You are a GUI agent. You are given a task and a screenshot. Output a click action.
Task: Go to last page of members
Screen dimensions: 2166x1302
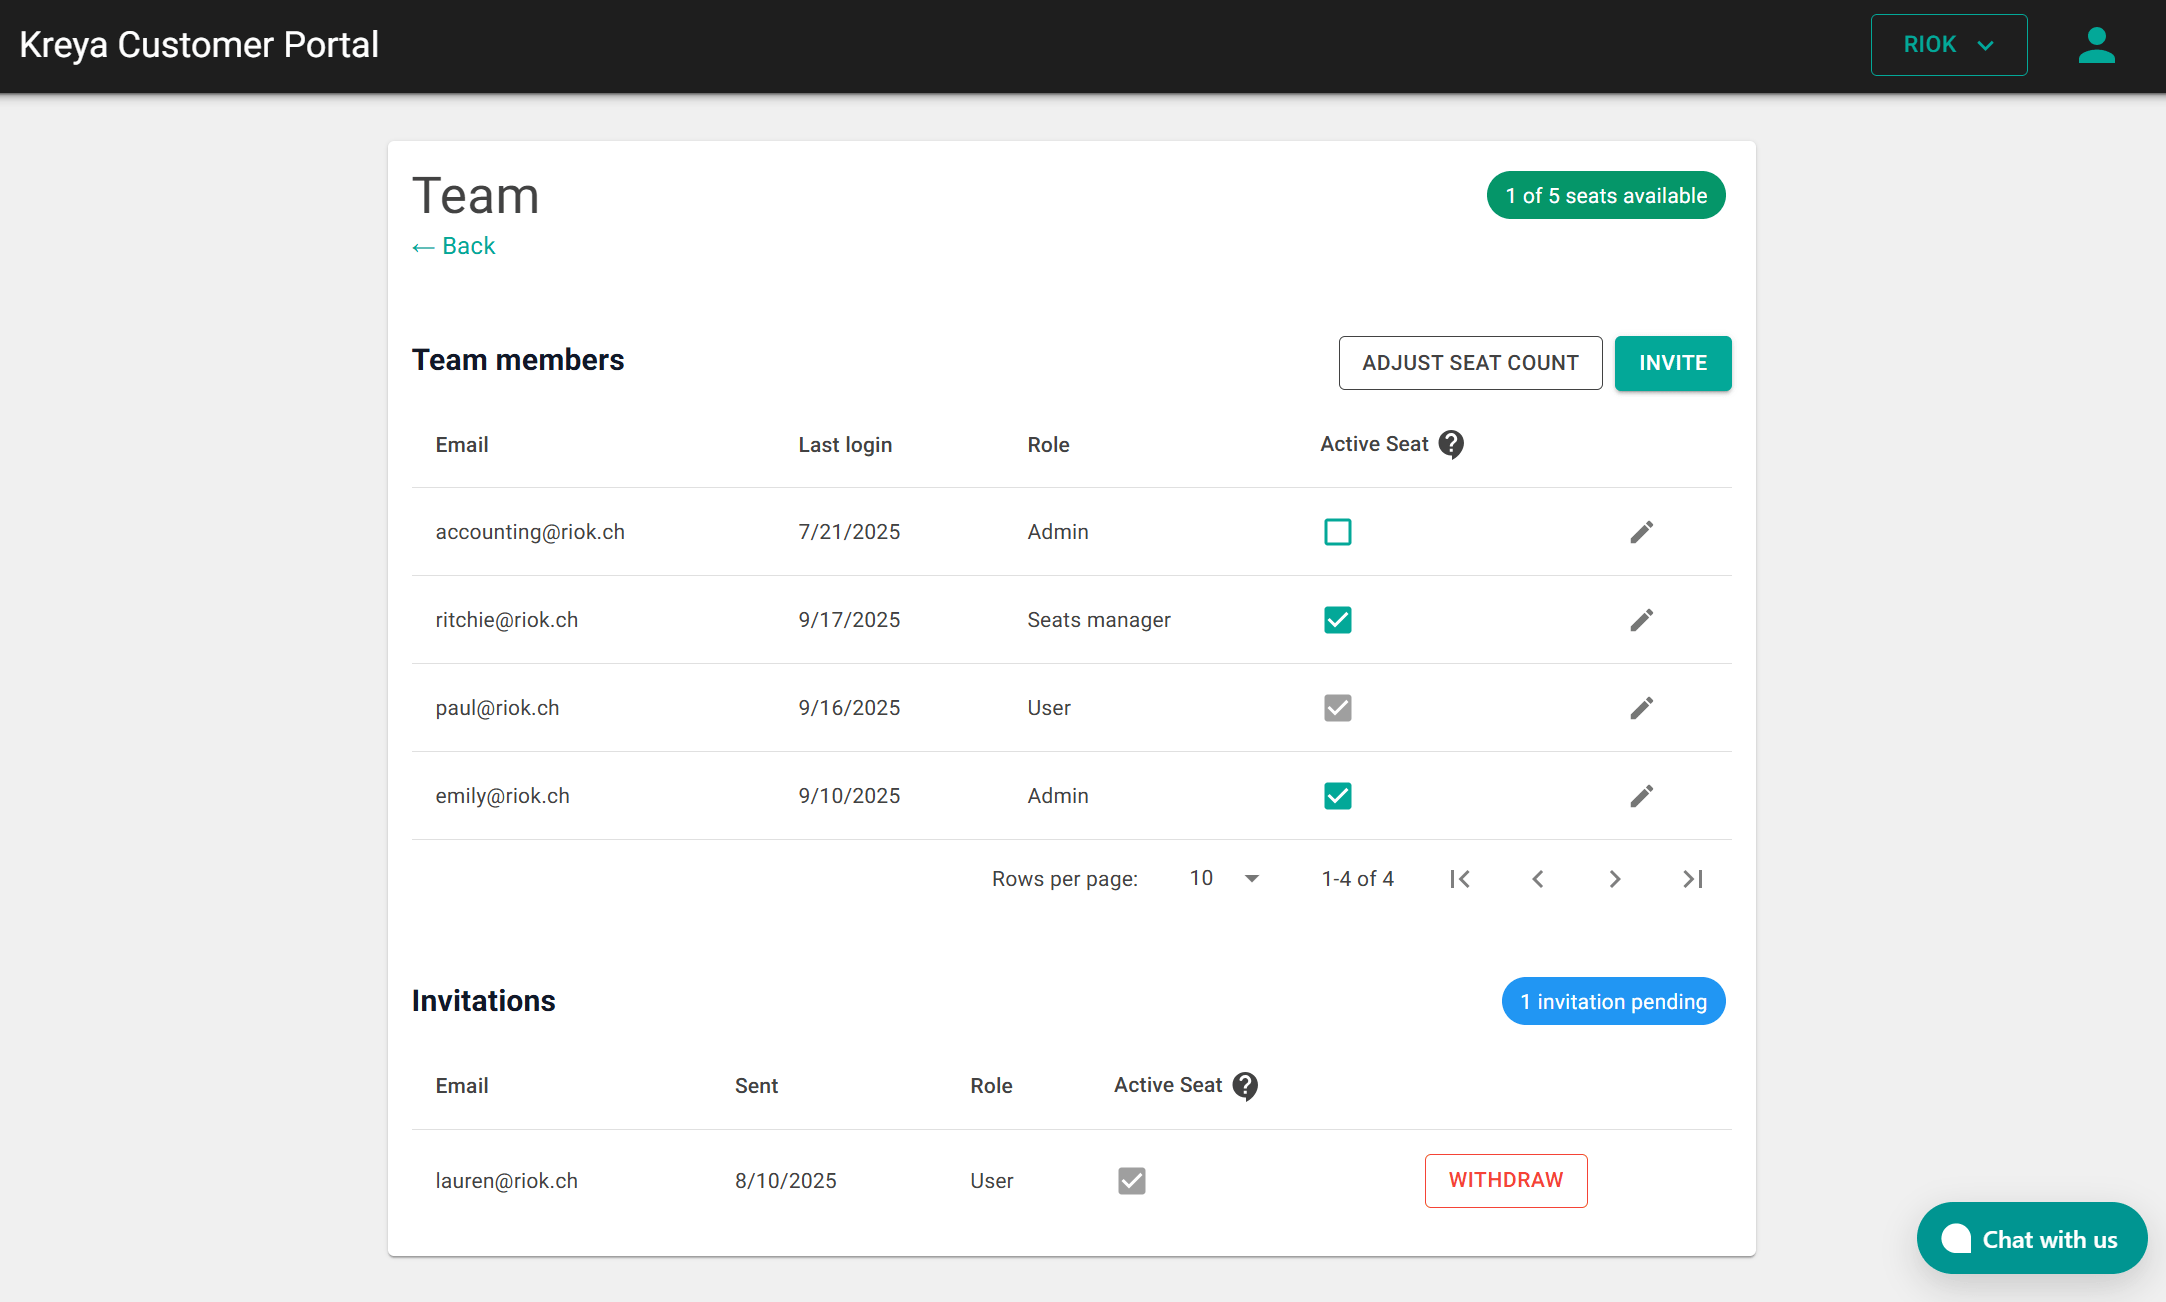point(1692,879)
